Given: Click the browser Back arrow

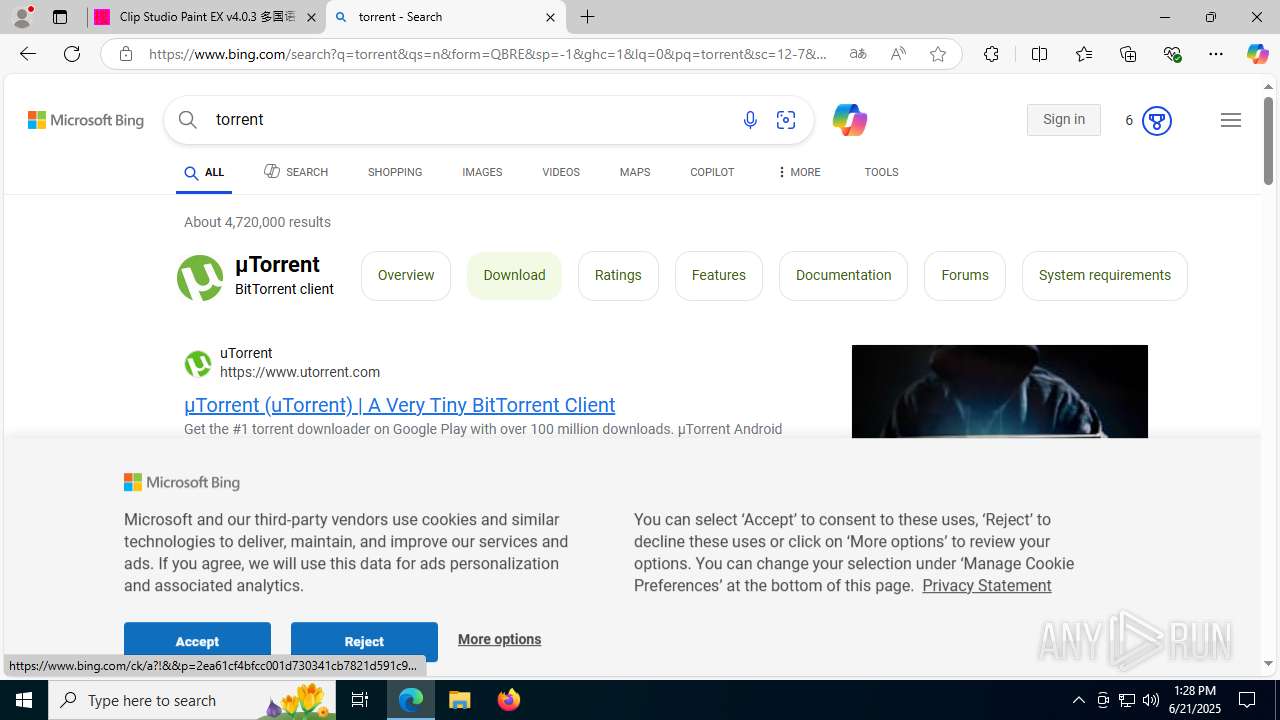Looking at the screenshot, I should (x=27, y=54).
